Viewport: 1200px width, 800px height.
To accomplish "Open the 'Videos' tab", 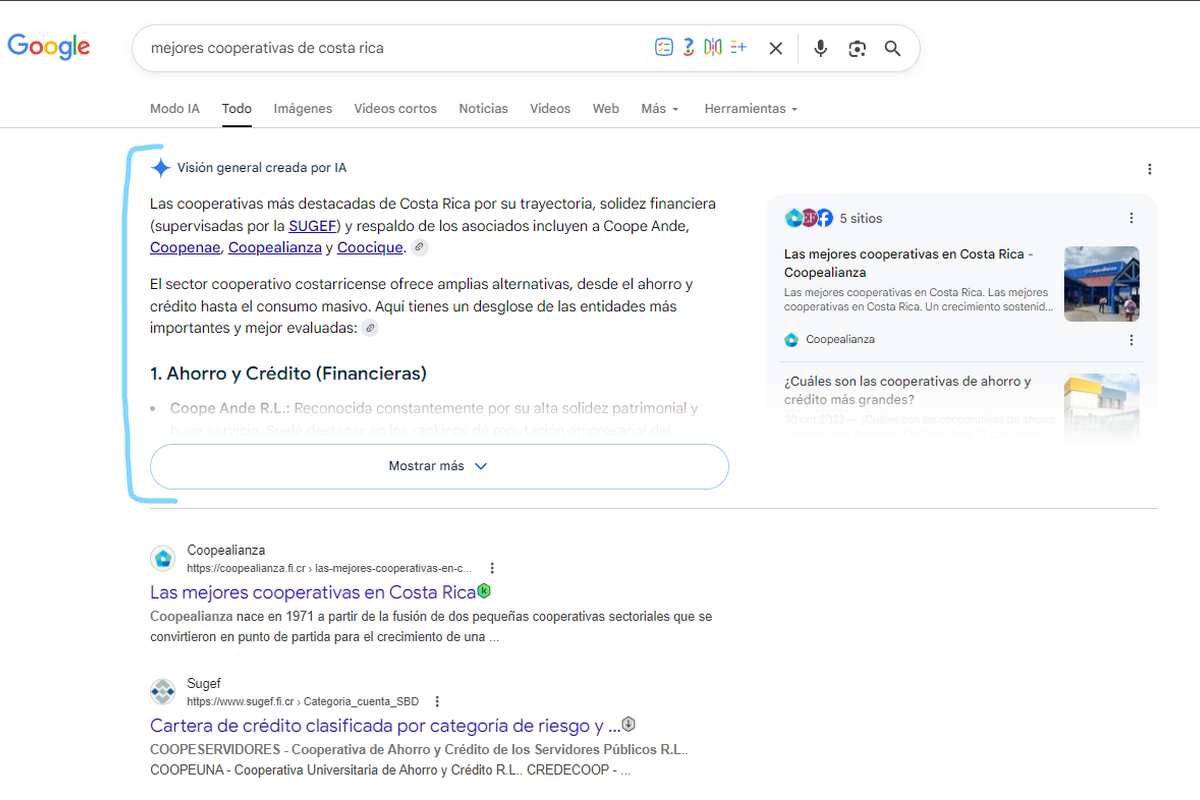I will pos(550,108).
